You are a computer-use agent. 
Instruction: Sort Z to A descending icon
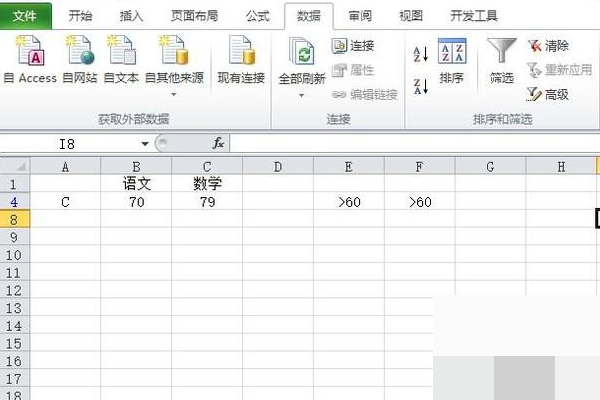pyautogui.click(x=421, y=86)
